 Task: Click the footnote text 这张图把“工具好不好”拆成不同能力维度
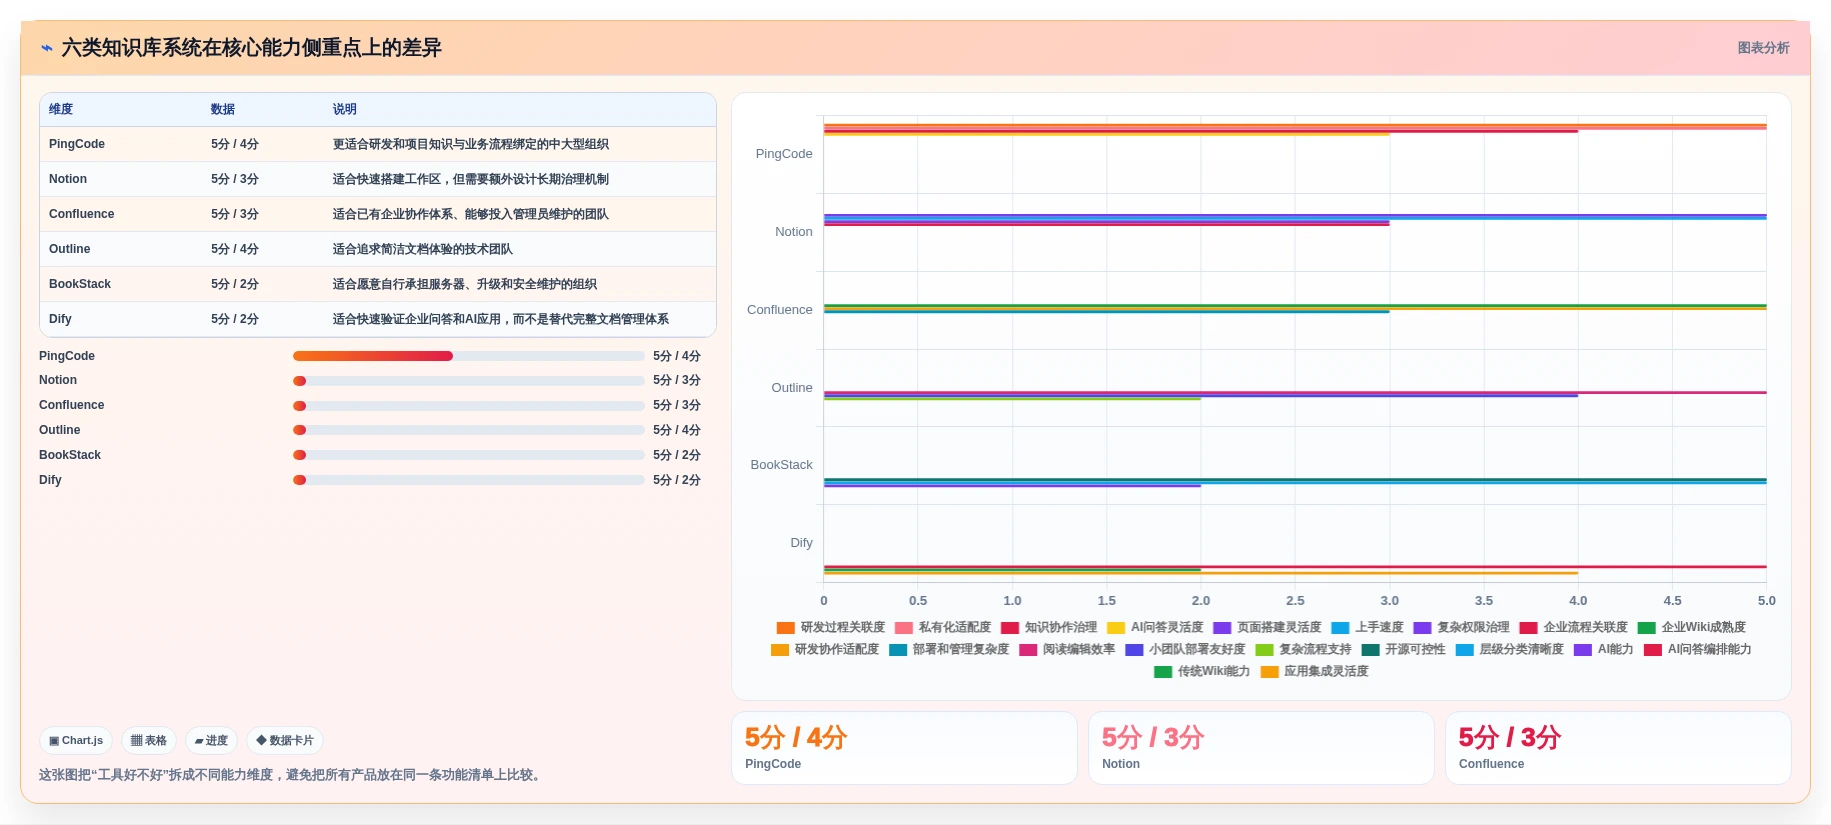(292, 775)
